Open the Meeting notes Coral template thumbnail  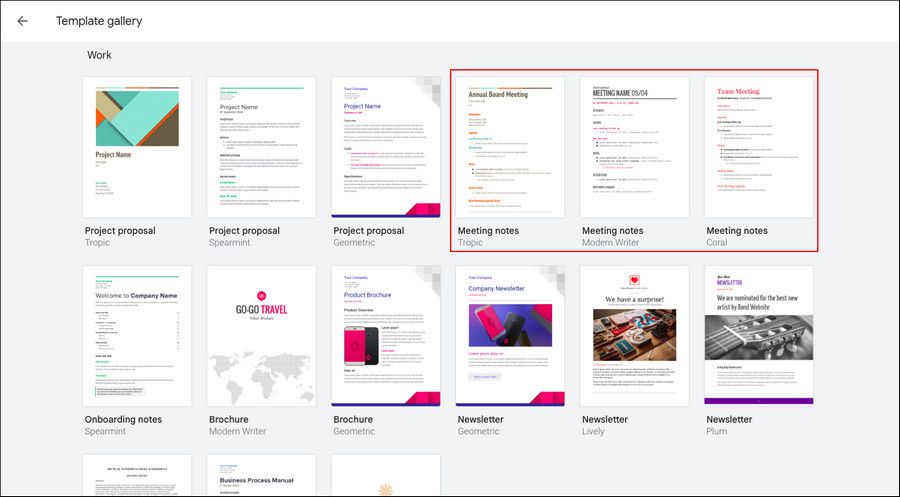coord(759,147)
